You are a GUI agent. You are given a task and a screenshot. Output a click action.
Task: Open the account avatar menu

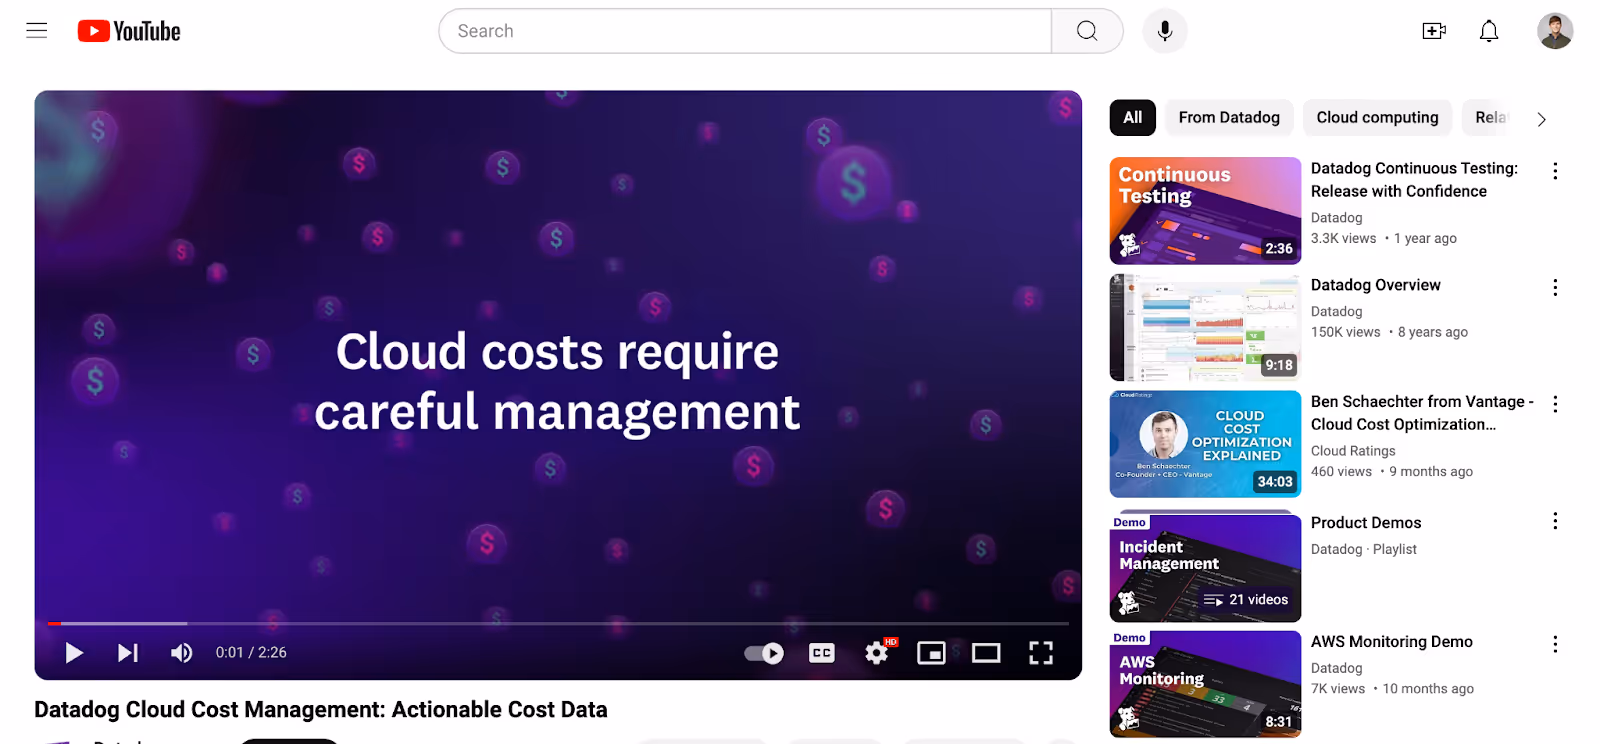pos(1555,31)
